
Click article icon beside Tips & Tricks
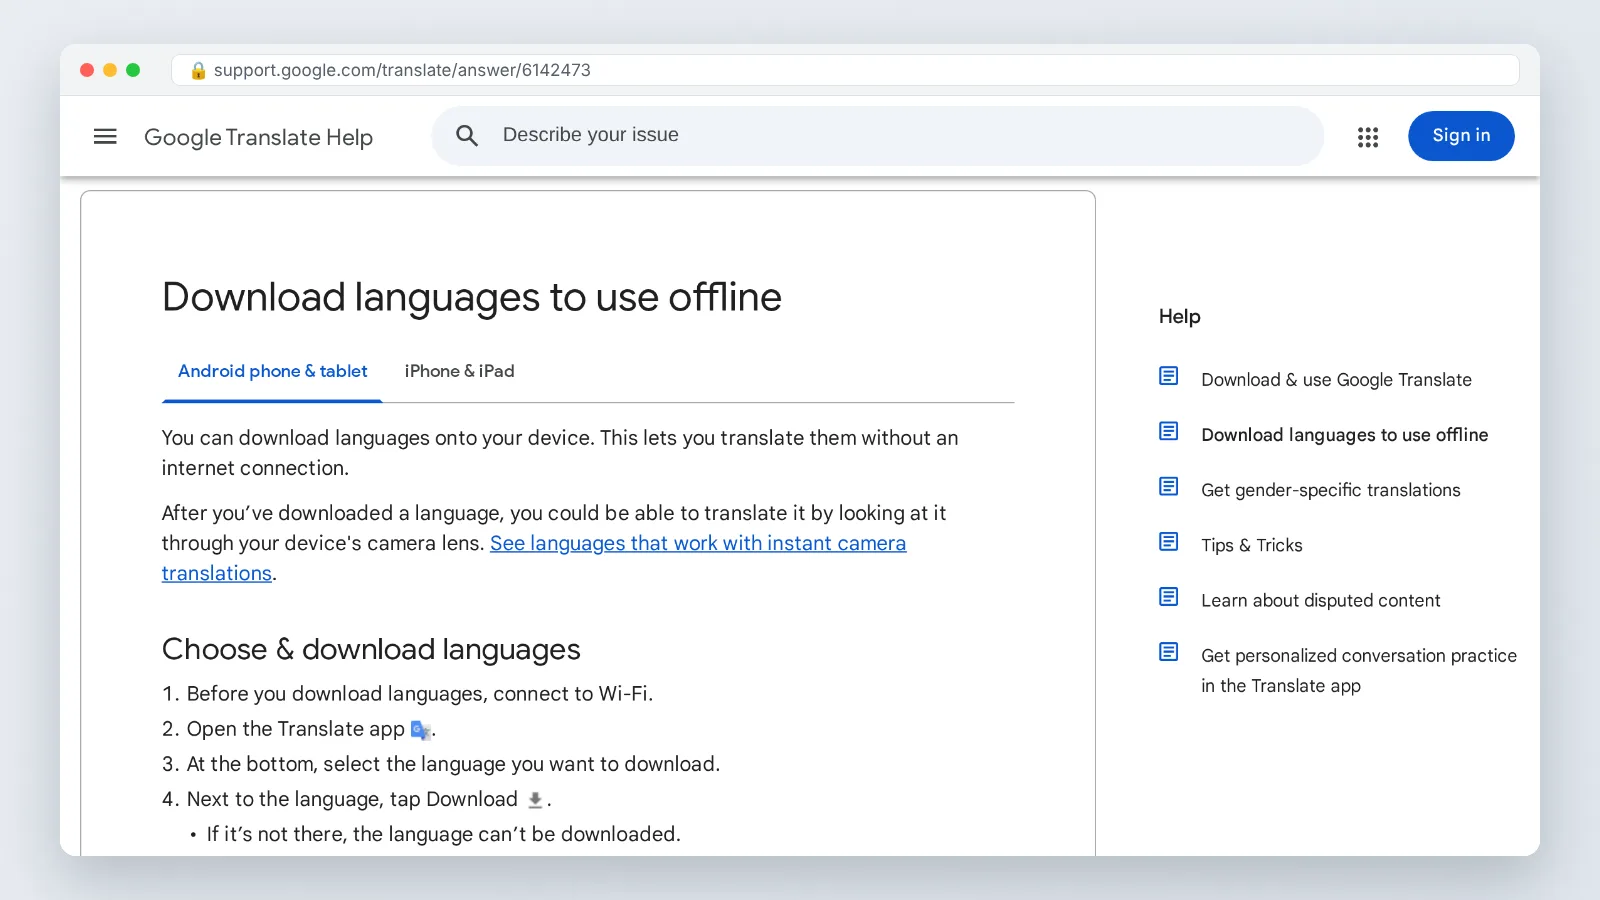pyautogui.click(x=1168, y=541)
